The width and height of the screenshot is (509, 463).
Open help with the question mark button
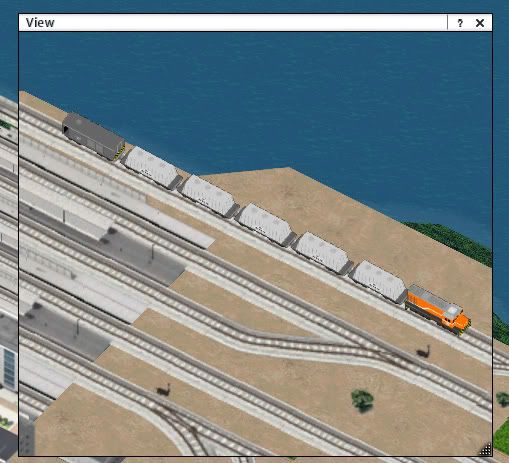click(x=460, y=23)
